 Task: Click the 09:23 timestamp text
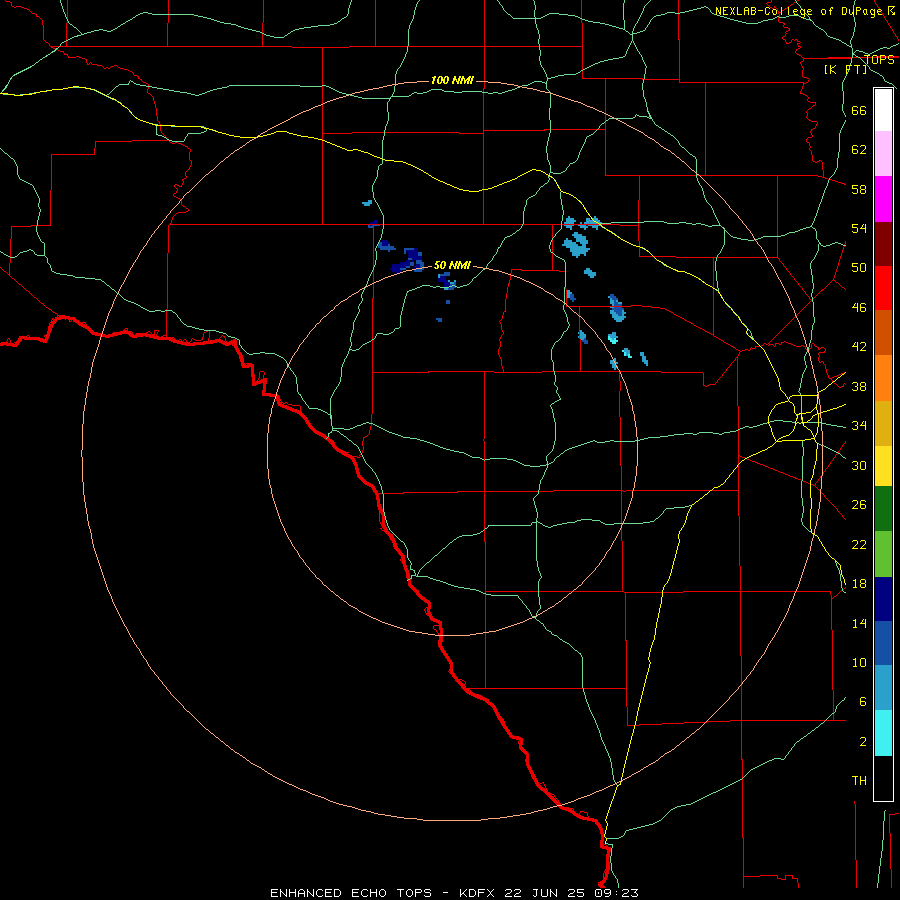pyautogui.click(x=618, y=893)
